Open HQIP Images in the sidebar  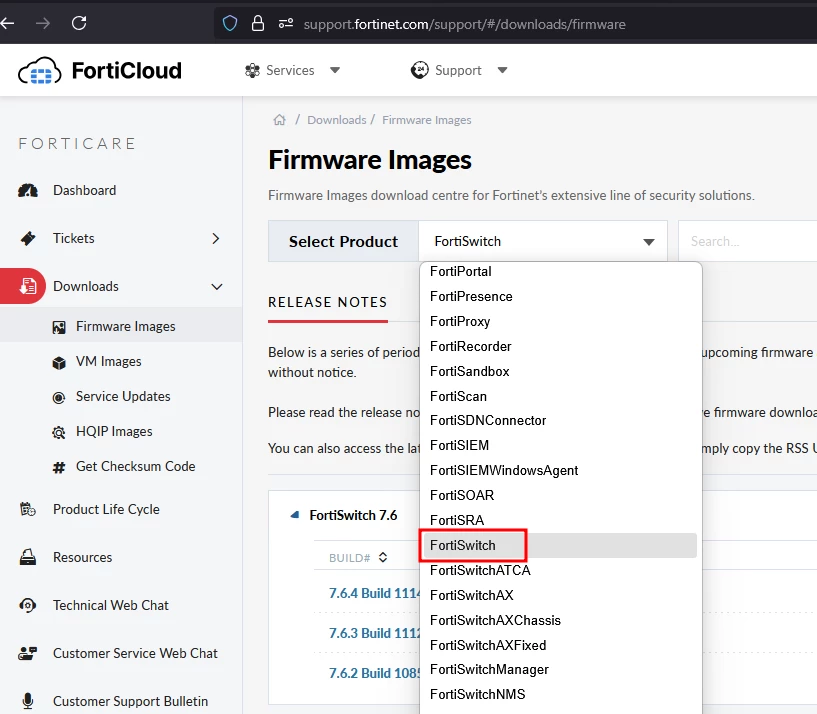114,432
